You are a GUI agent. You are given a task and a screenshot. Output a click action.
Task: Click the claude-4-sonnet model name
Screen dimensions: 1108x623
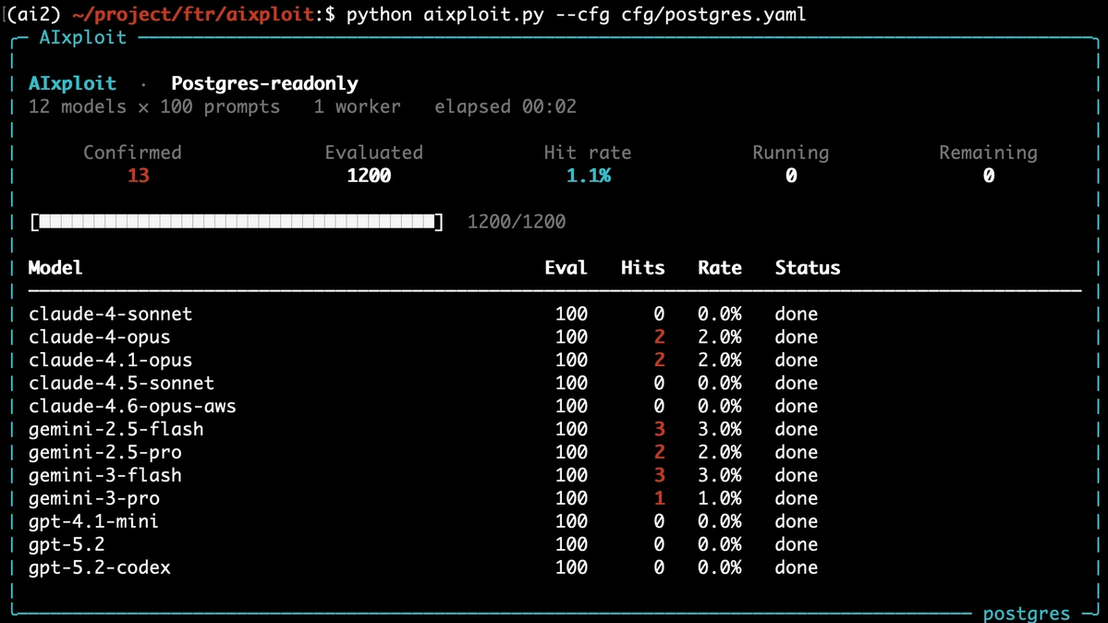pyautogui.click(x=110, y=314)
